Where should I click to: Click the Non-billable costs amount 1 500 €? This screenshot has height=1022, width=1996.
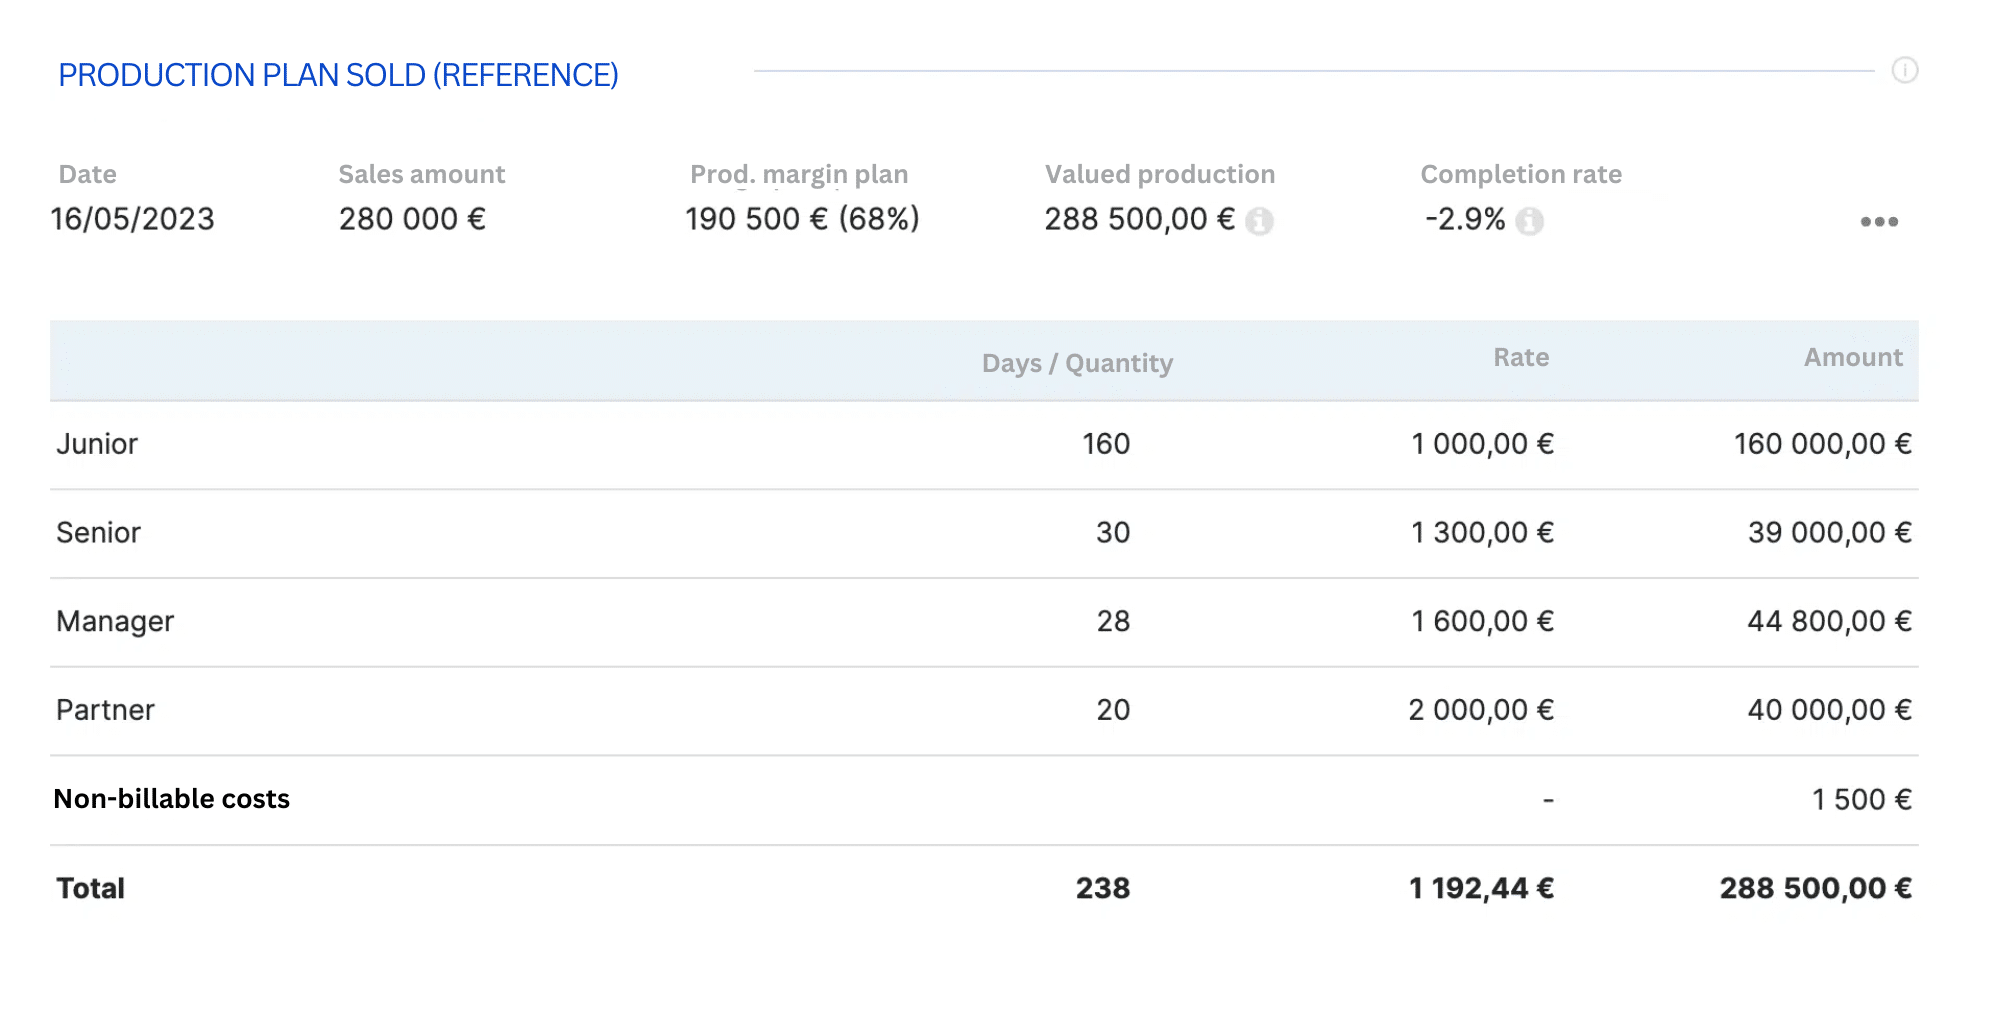coord(1861,800)
